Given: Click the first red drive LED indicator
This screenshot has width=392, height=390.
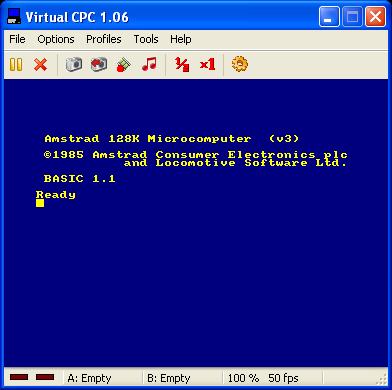Looking at the screenshot, I should (19, 377).
